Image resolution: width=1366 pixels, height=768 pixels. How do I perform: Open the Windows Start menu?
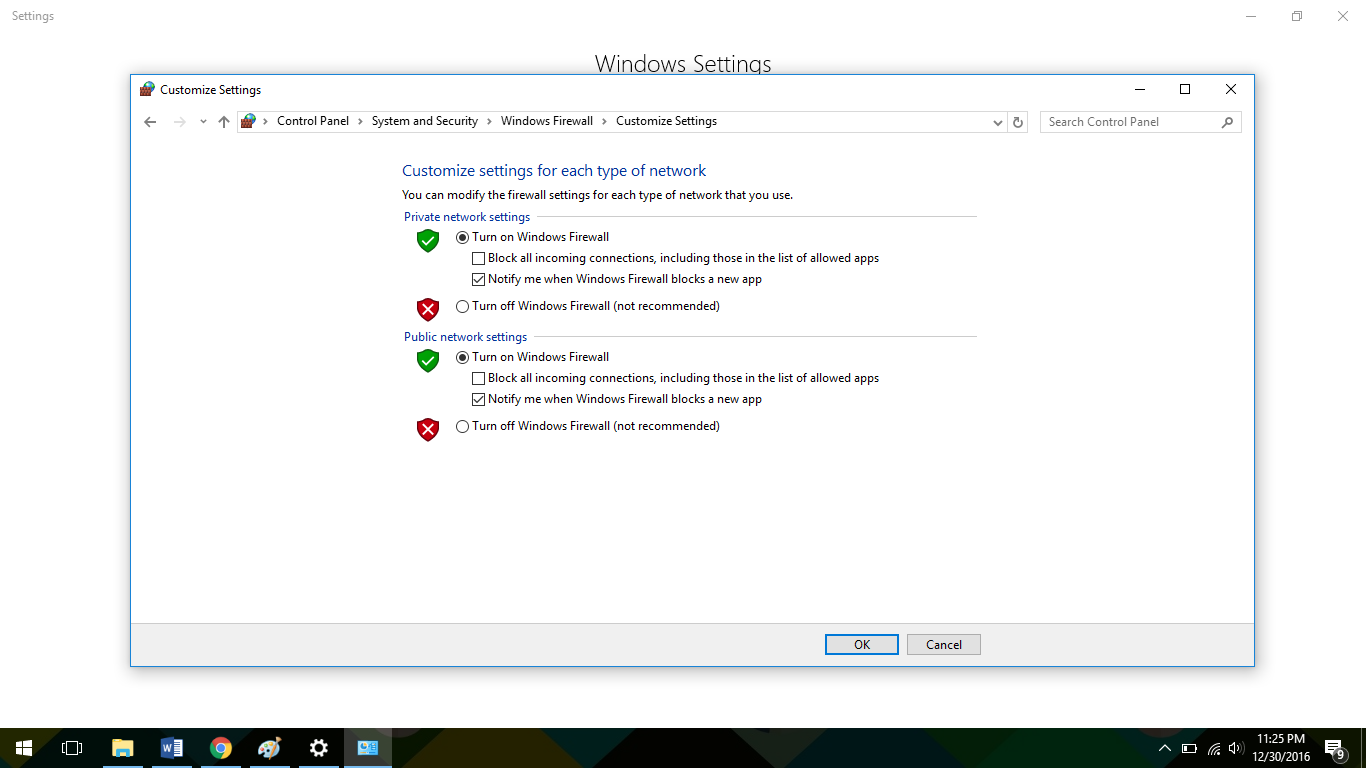[x=24, y=748]
